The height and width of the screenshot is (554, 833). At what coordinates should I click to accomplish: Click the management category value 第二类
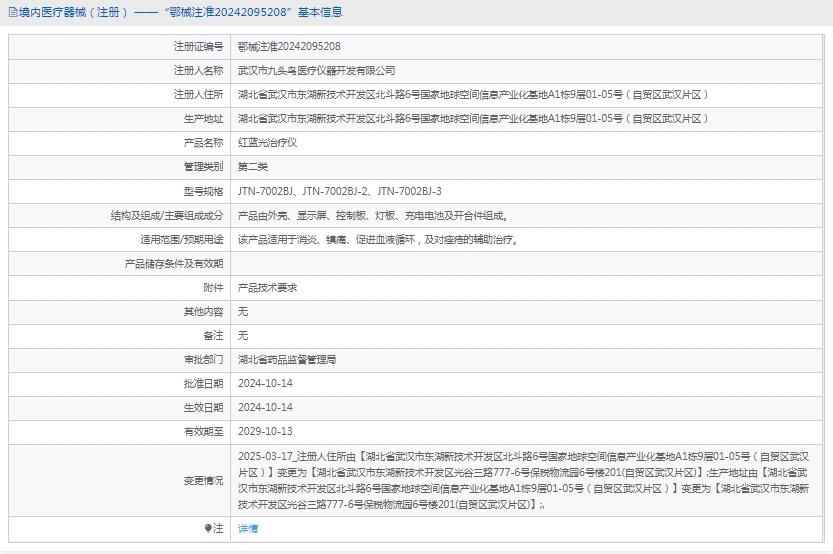[253, 167]
